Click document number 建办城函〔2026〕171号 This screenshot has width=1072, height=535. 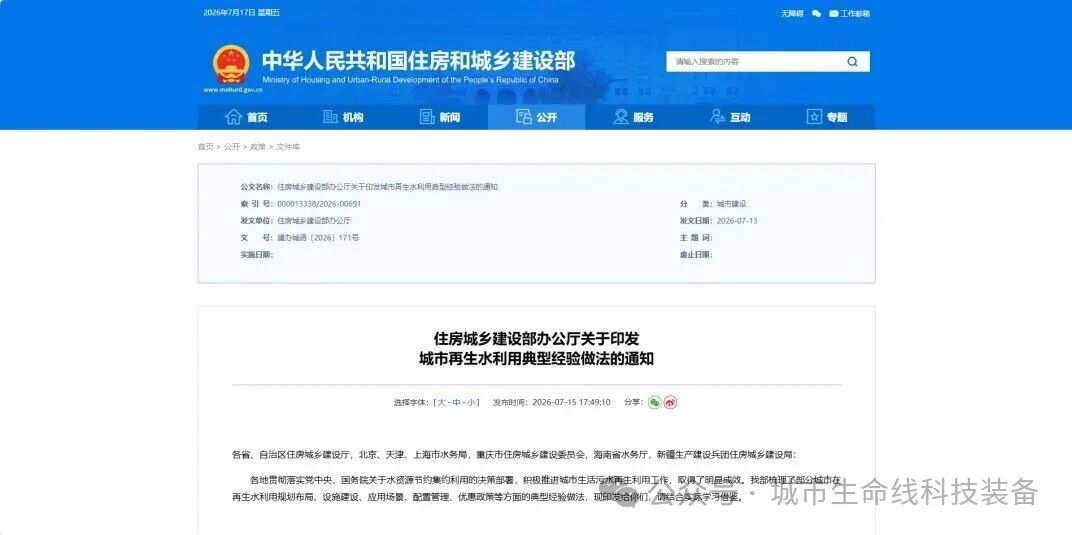coord(318,238)
